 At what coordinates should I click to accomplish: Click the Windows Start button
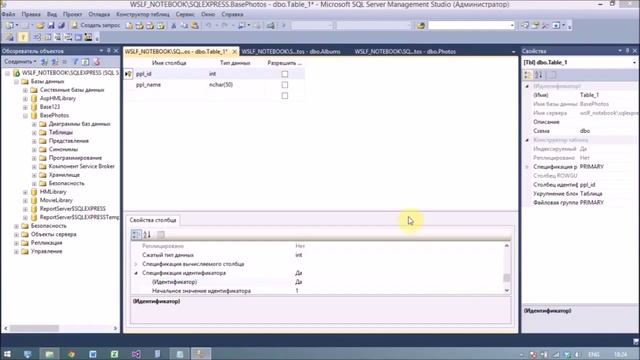tap(7, 354)
